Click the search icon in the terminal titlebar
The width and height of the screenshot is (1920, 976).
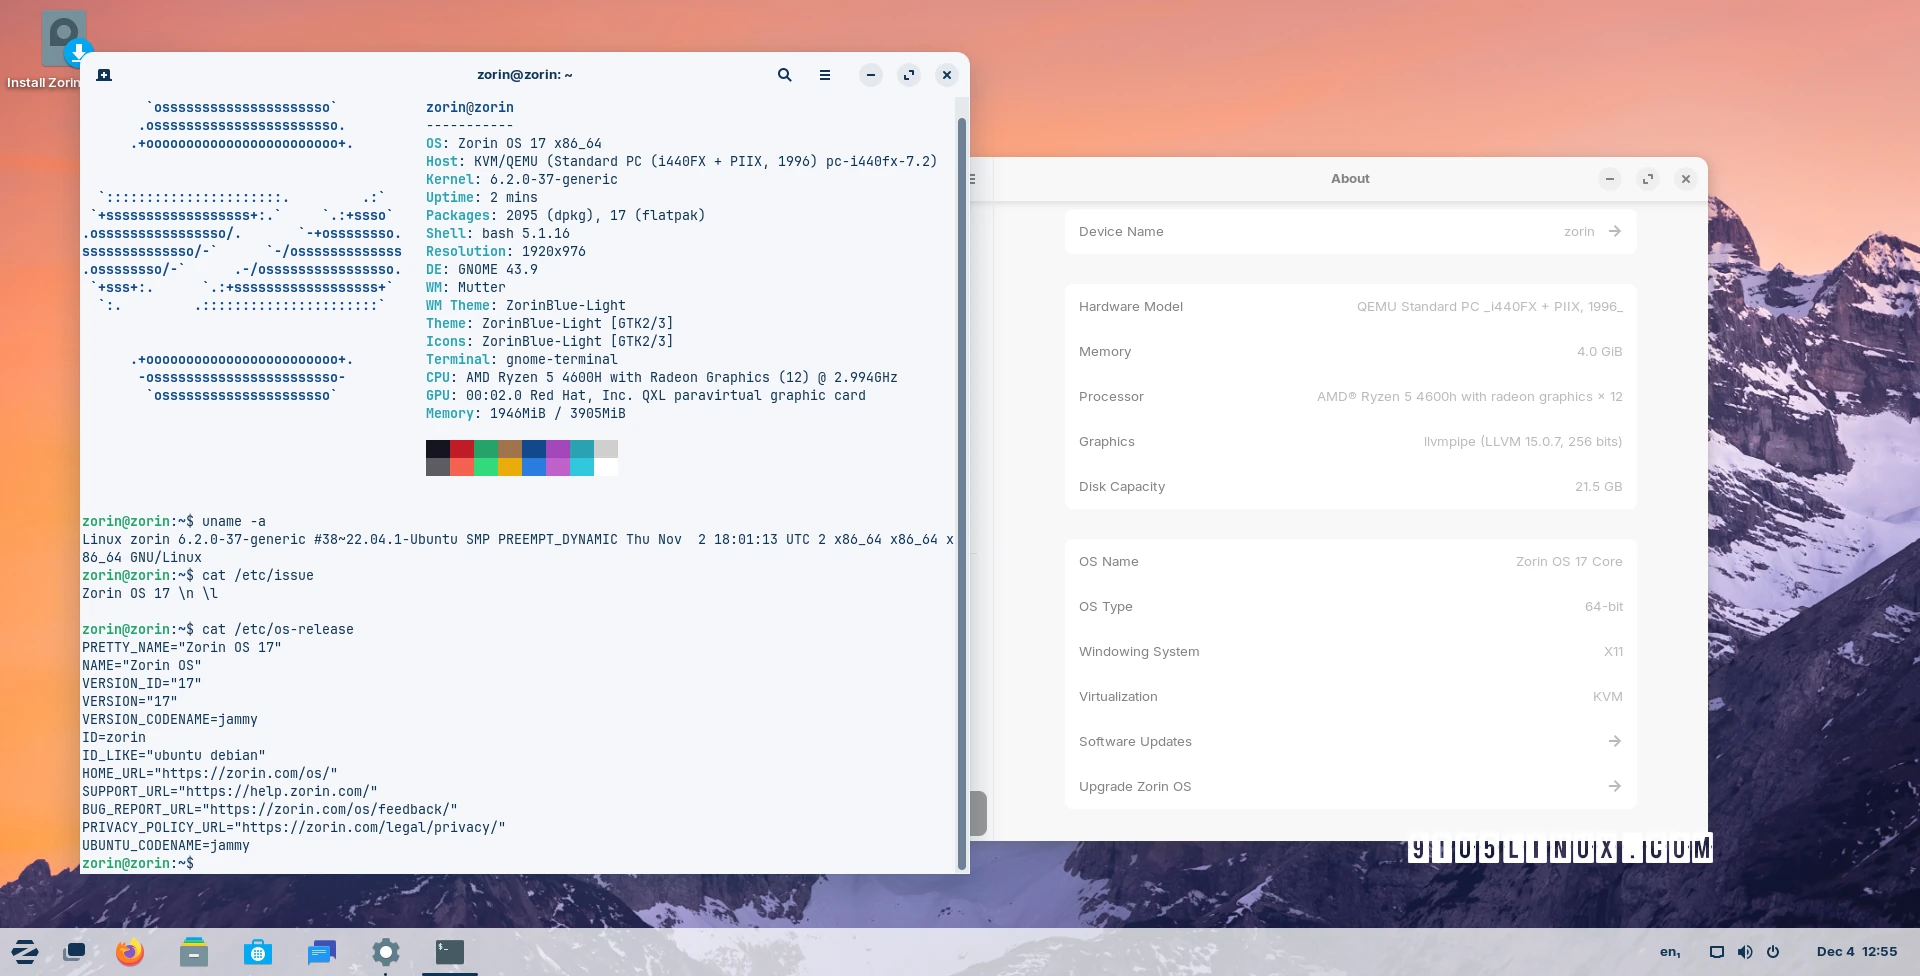pos(784,74)
